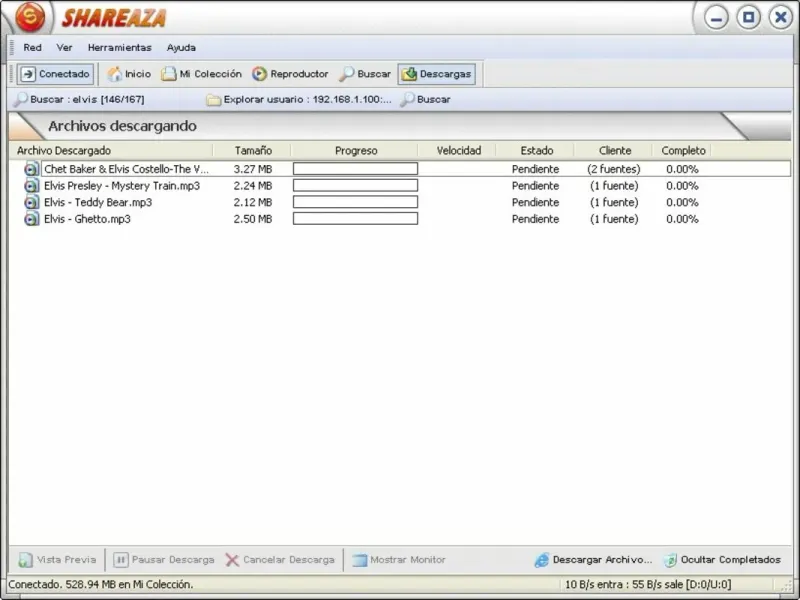Click audio icon of Mystery Train file
This screenshot has width=800, height=600.
click(x=31, y=186)
